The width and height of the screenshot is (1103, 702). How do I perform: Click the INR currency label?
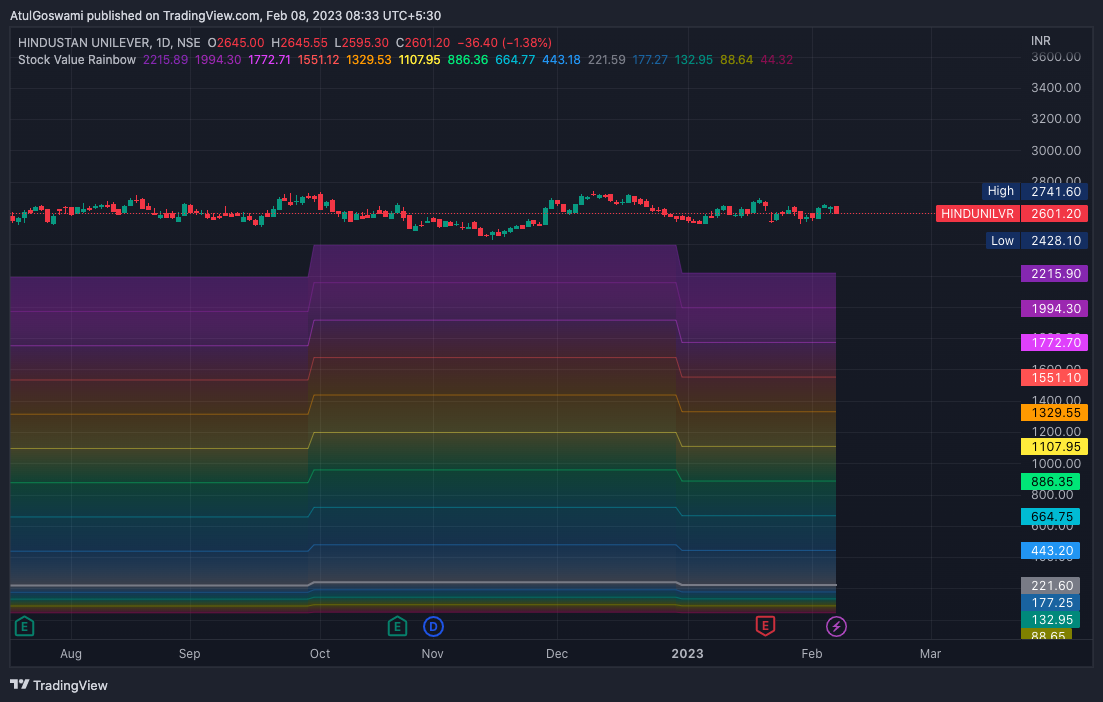point(1040,41)
